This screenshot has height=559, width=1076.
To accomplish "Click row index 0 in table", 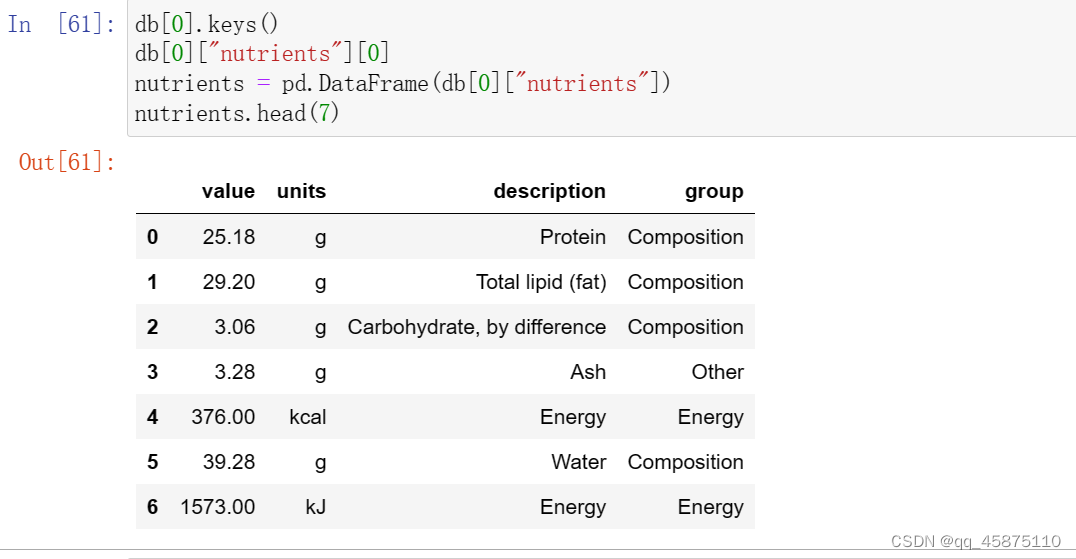I will tap(152, 237).
